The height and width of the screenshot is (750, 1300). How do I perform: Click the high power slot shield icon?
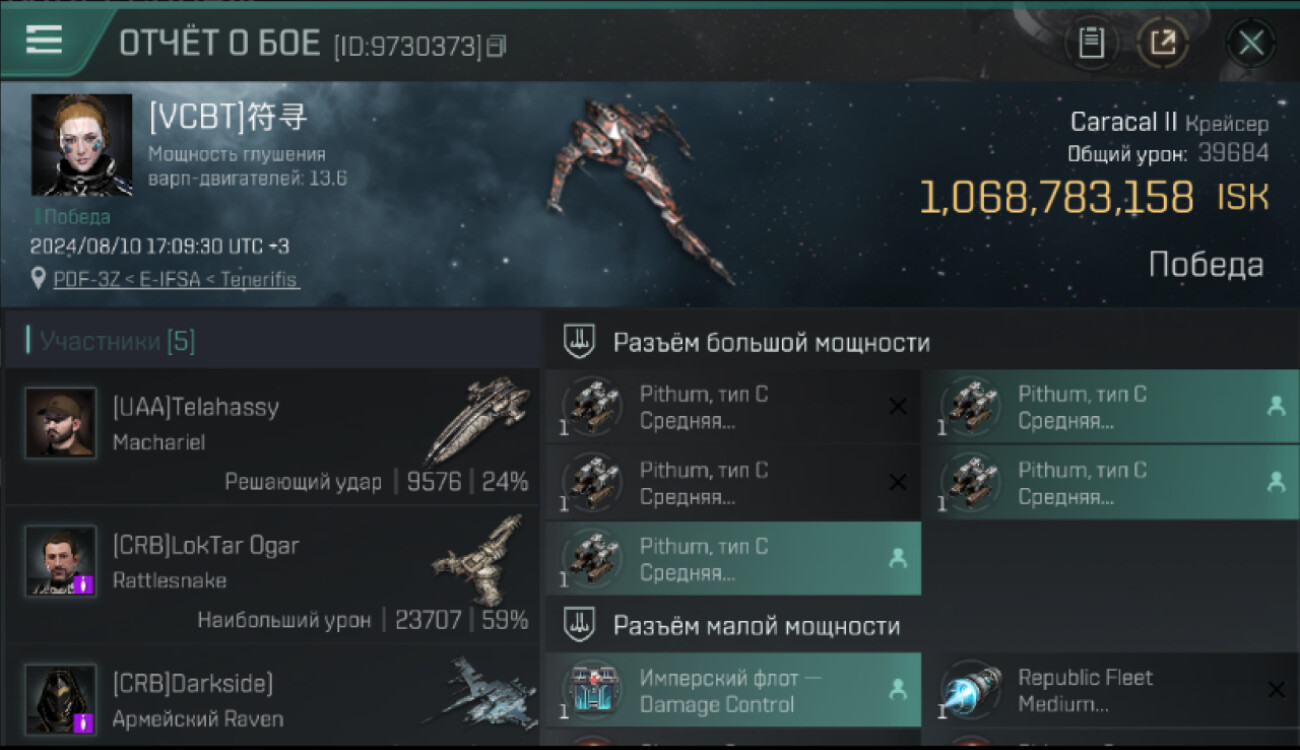click(579, 342)
